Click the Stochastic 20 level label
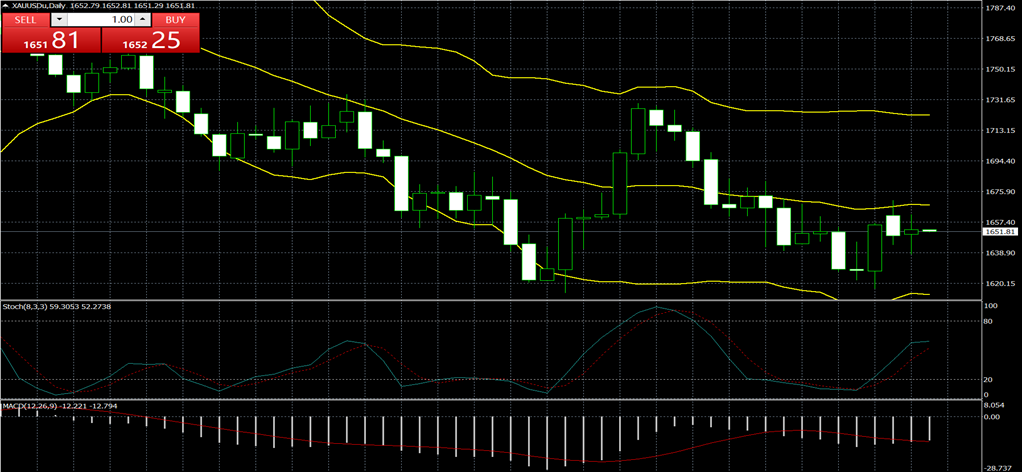The image size is (1022, 472). coord(987,379)
